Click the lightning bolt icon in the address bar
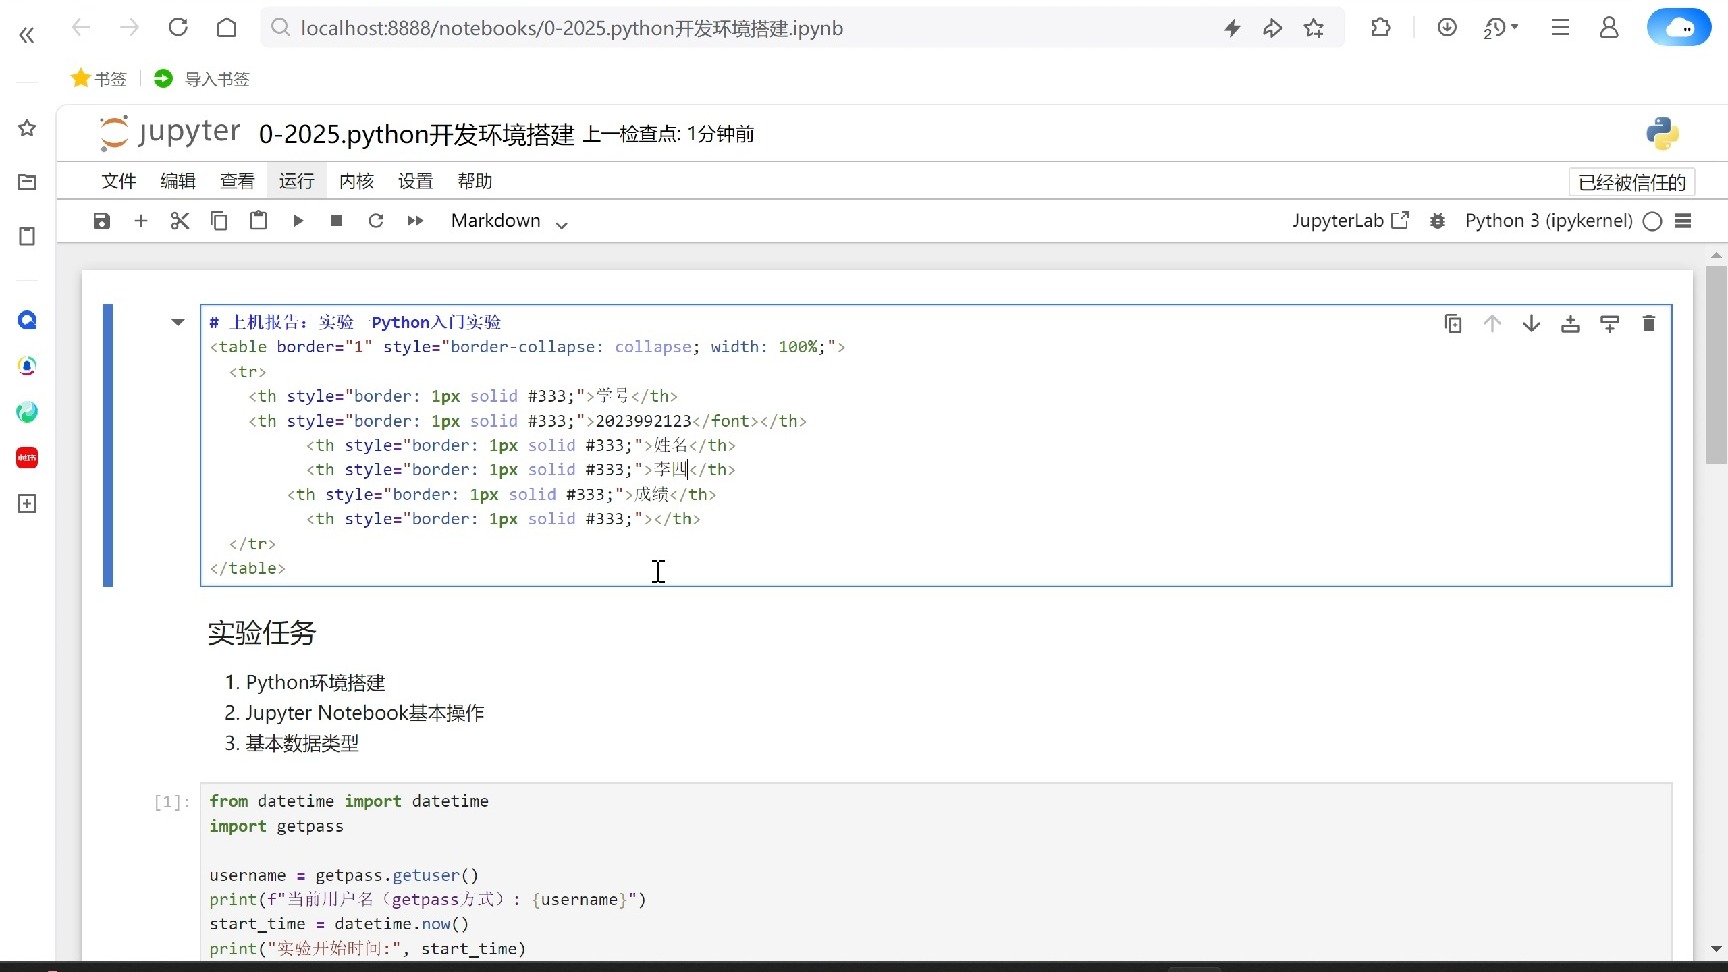 point(1232,28)
